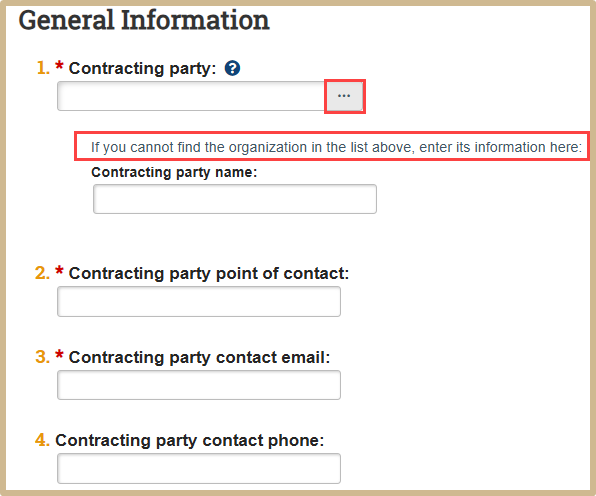596x496 pixels.
Task: Click into the Contracting party name field
Action: point(235,199)
